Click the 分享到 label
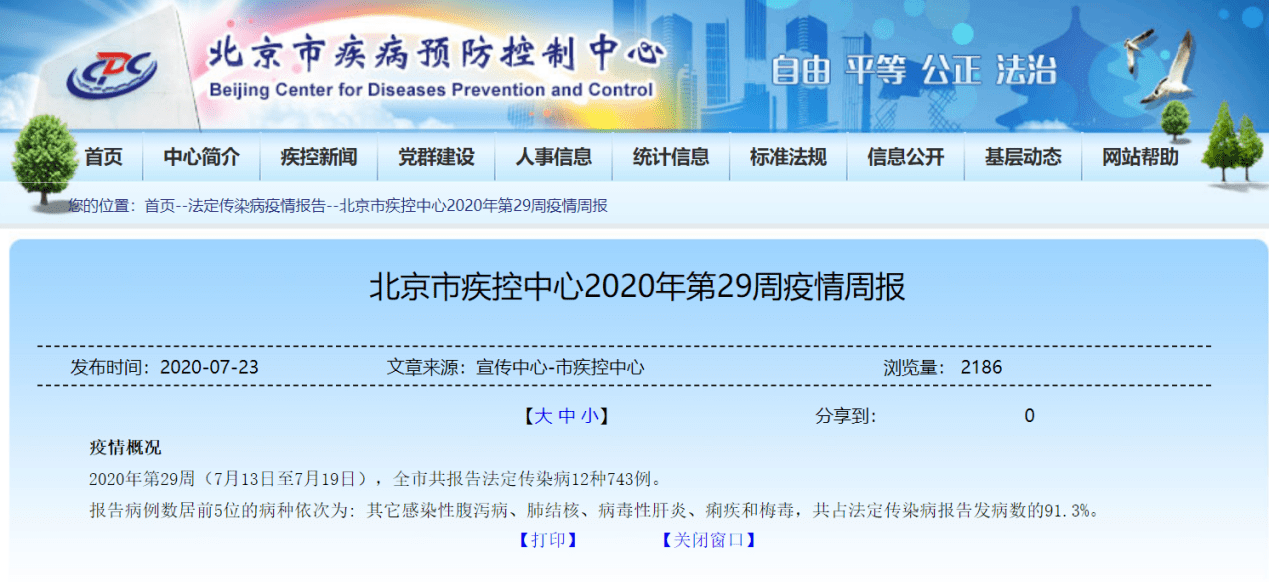 point(846,416)
